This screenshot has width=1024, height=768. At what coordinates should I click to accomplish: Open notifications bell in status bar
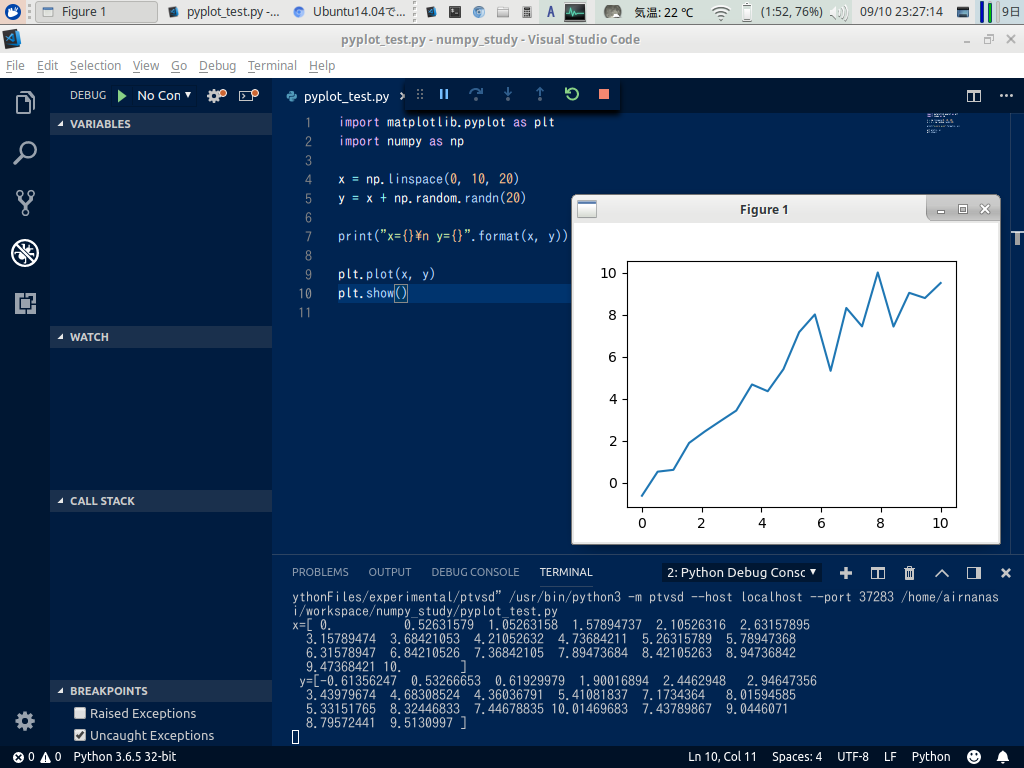[1002, 756]
